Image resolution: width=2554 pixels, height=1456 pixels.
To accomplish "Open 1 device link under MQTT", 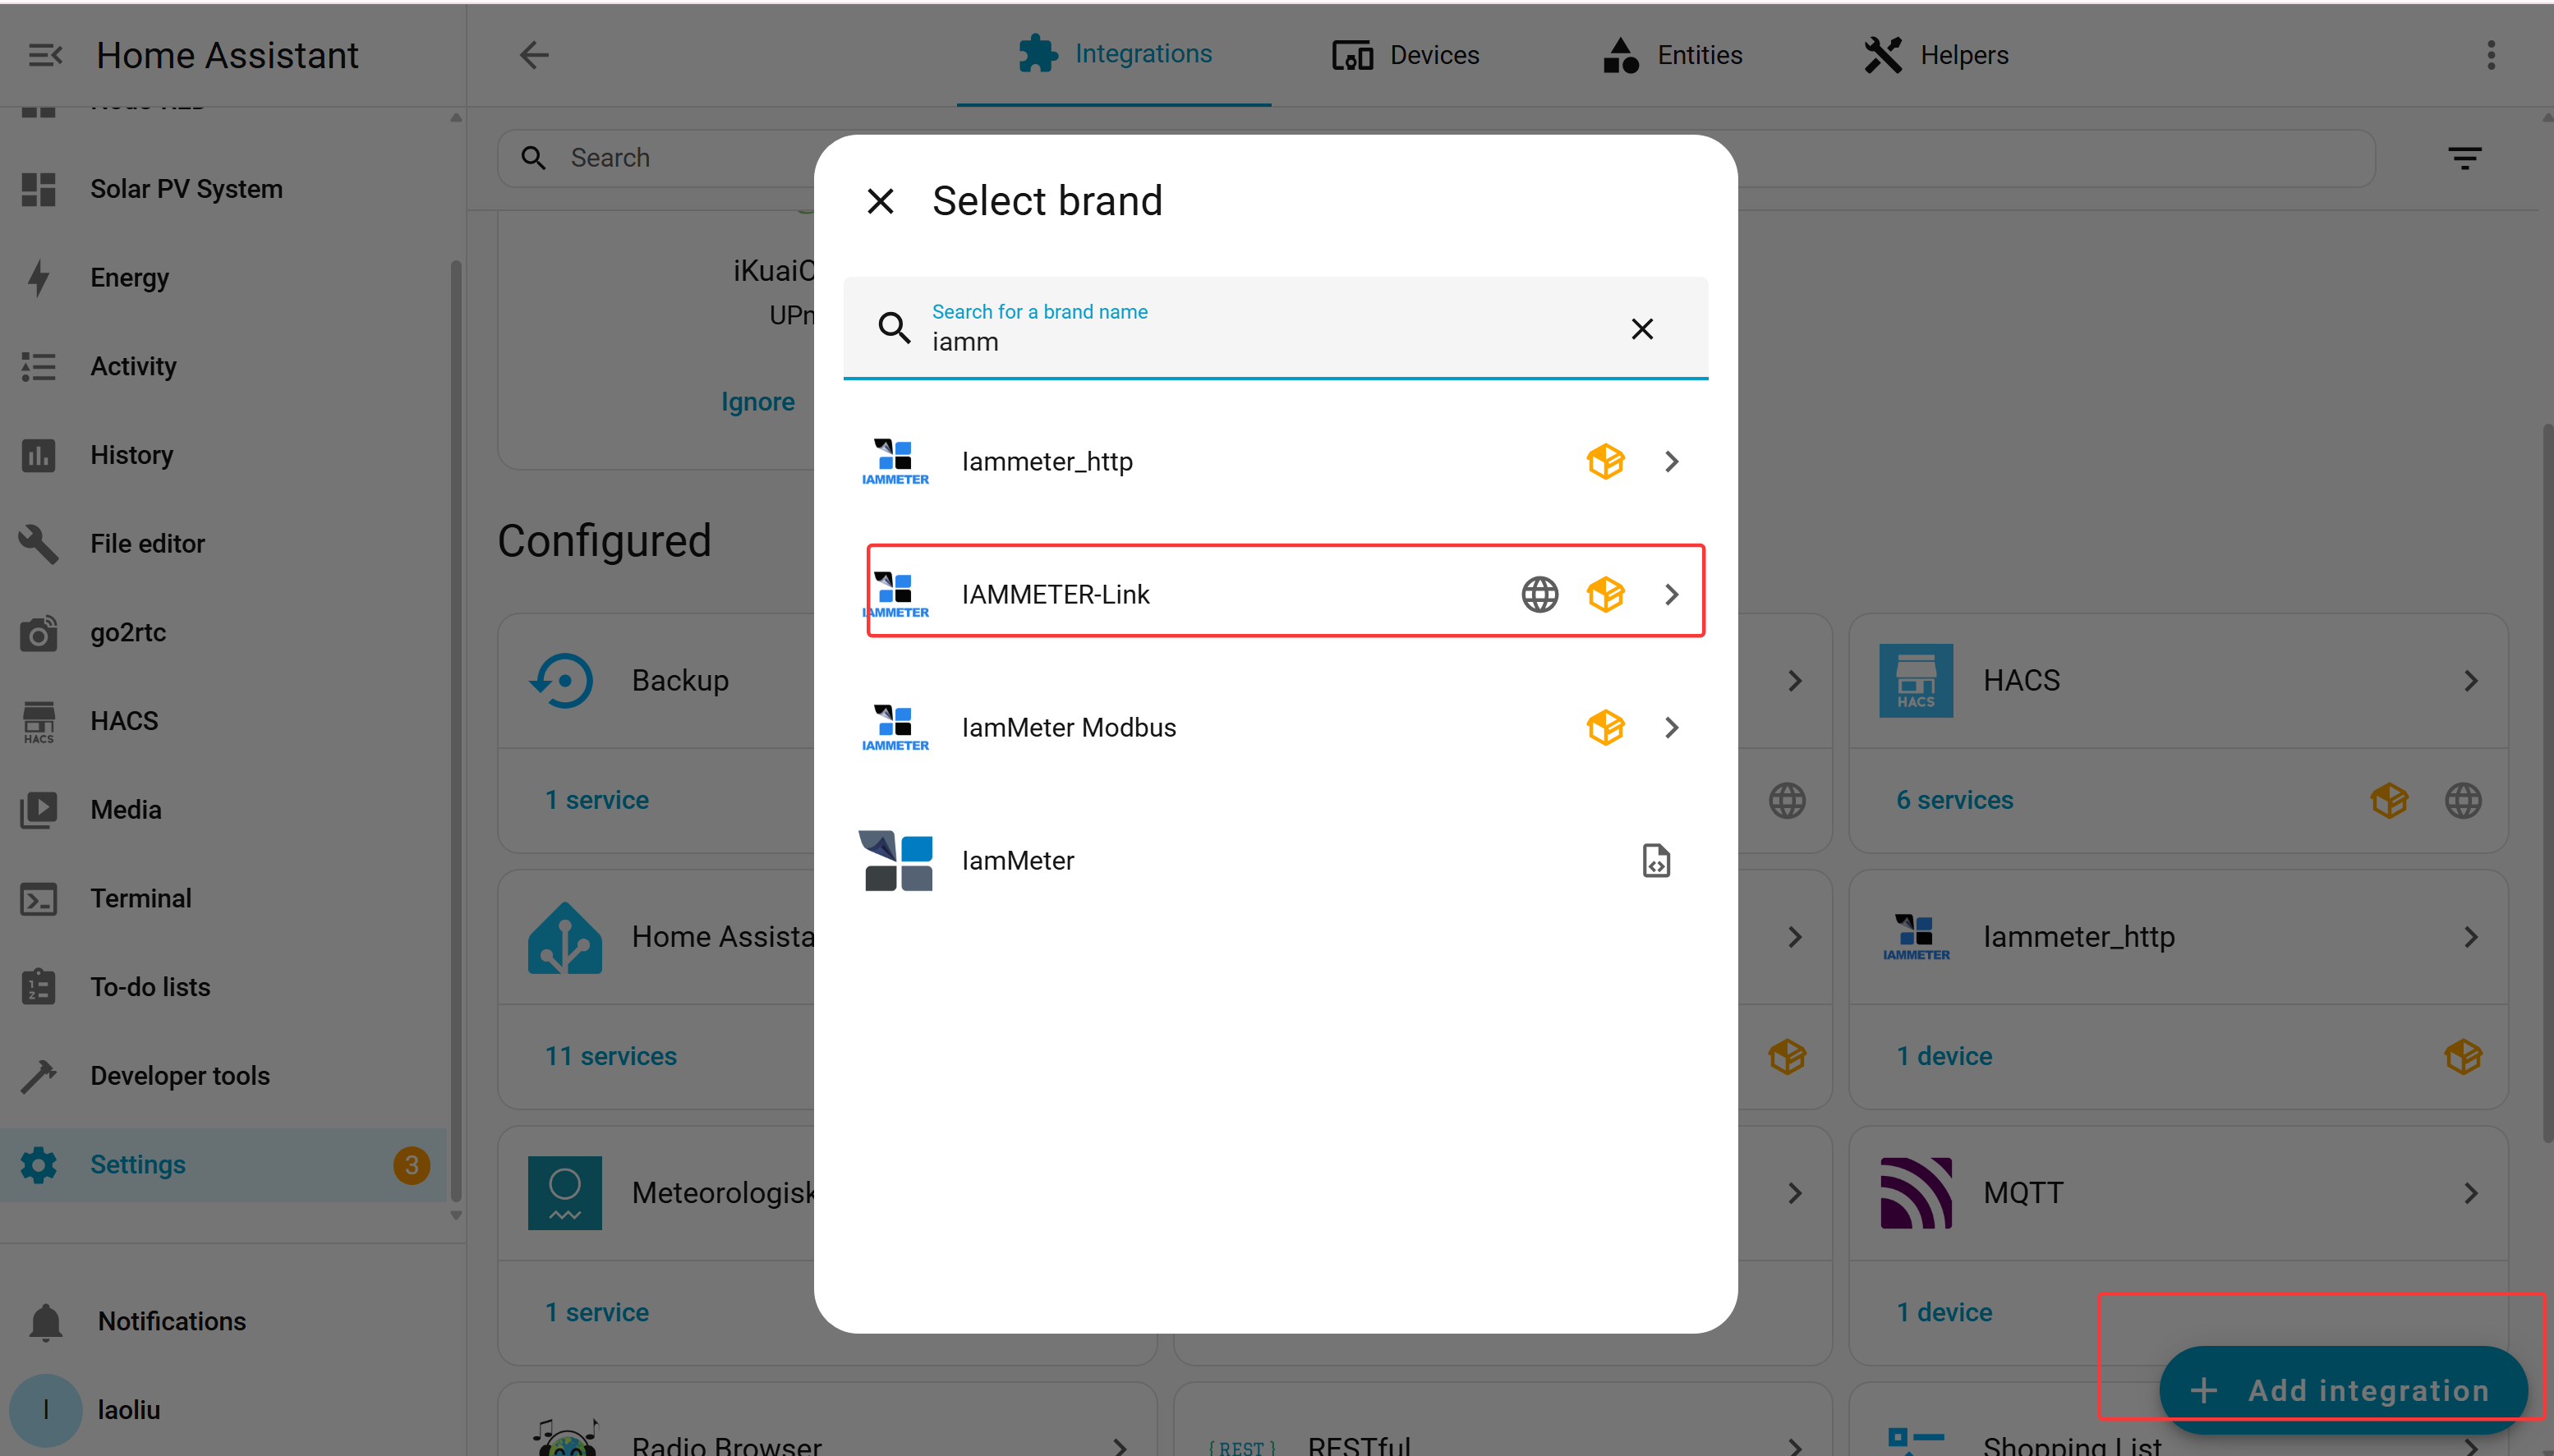I will [x=1944, y=1312].
